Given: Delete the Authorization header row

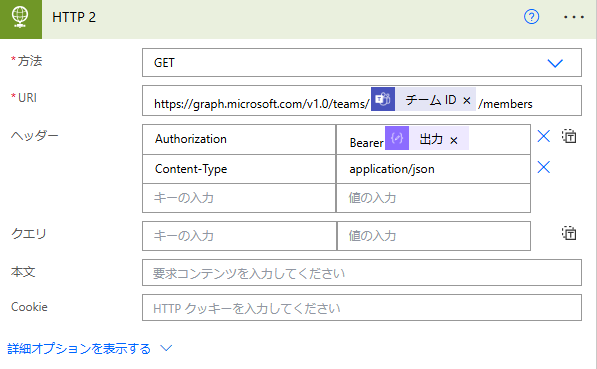Looking at the screenshot, I should [544, 136].
